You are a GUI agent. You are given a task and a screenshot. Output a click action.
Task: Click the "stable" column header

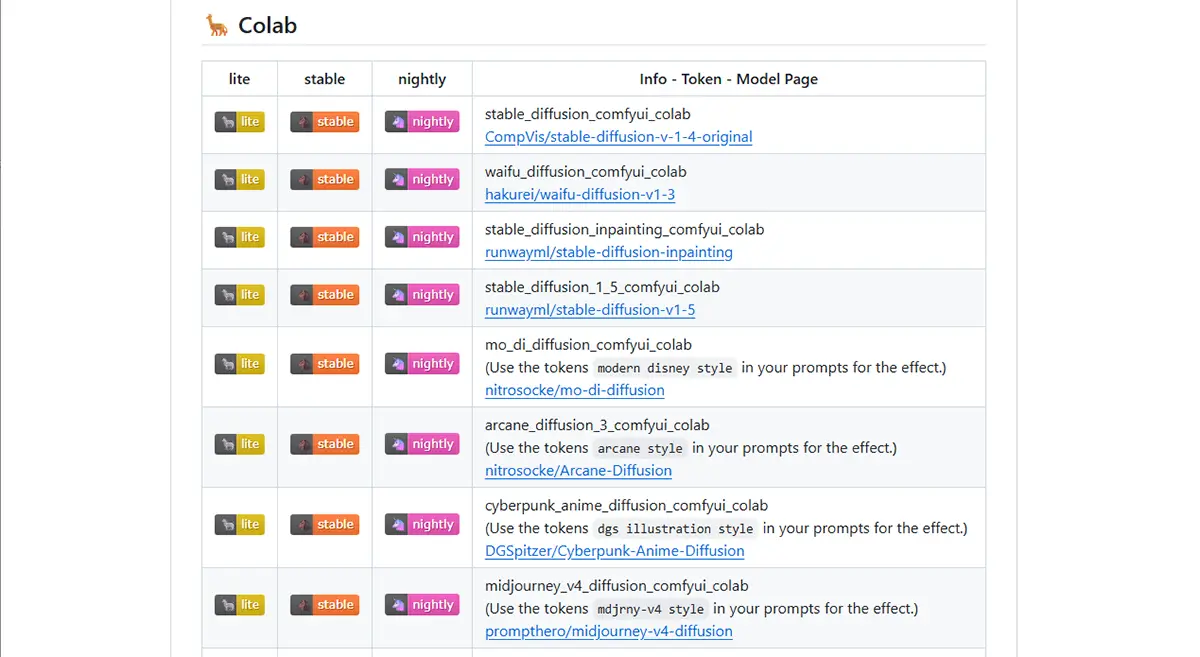click(325, 79)
